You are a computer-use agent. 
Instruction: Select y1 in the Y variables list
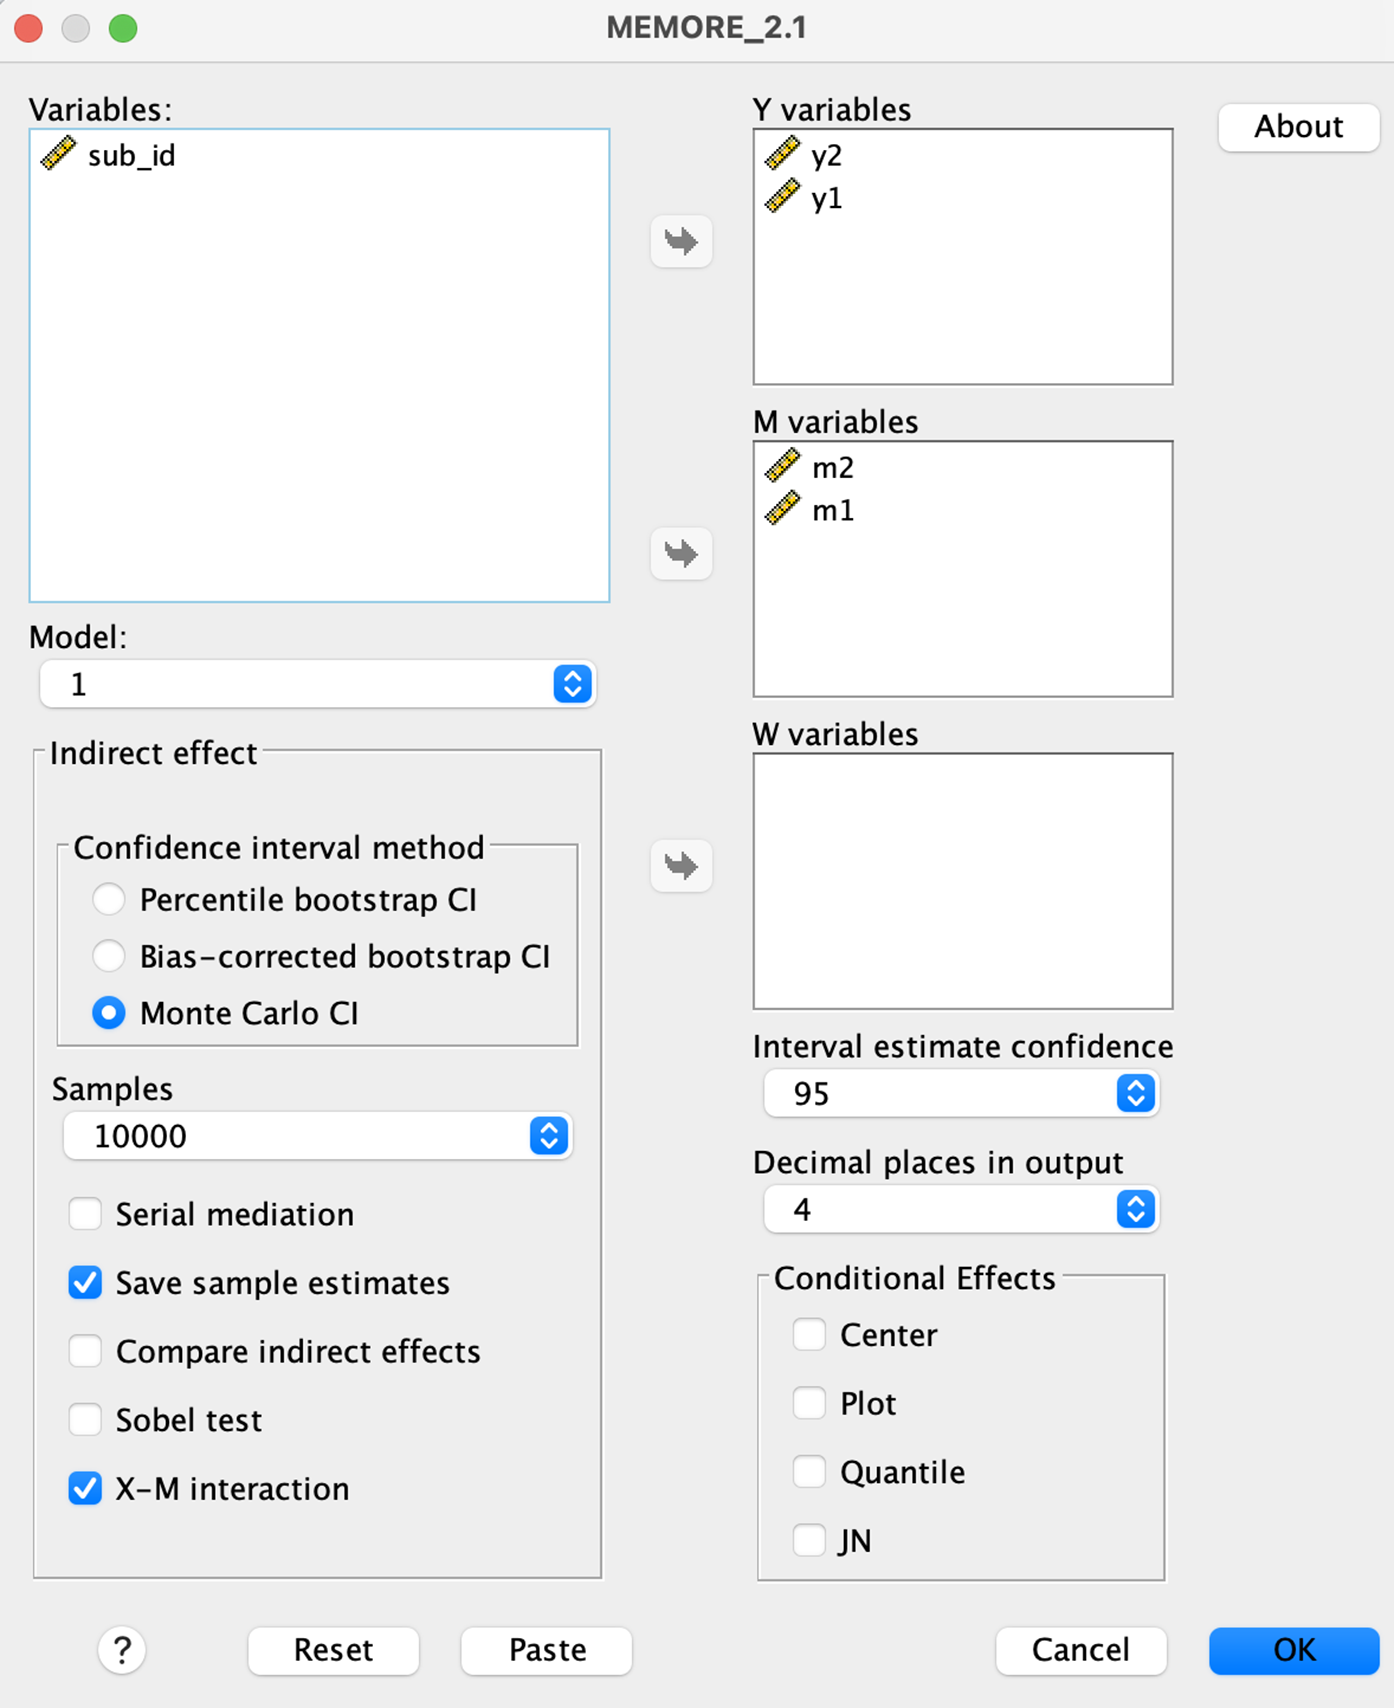805,198
